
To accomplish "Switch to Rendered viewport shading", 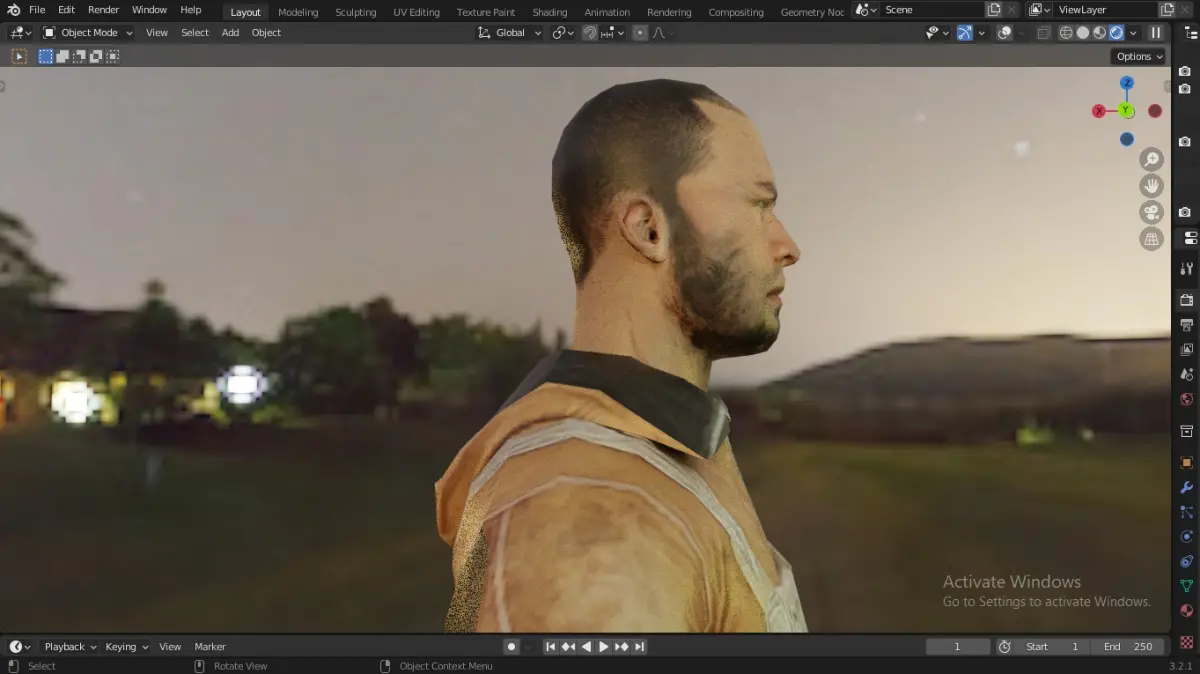I will [1117, 32].
